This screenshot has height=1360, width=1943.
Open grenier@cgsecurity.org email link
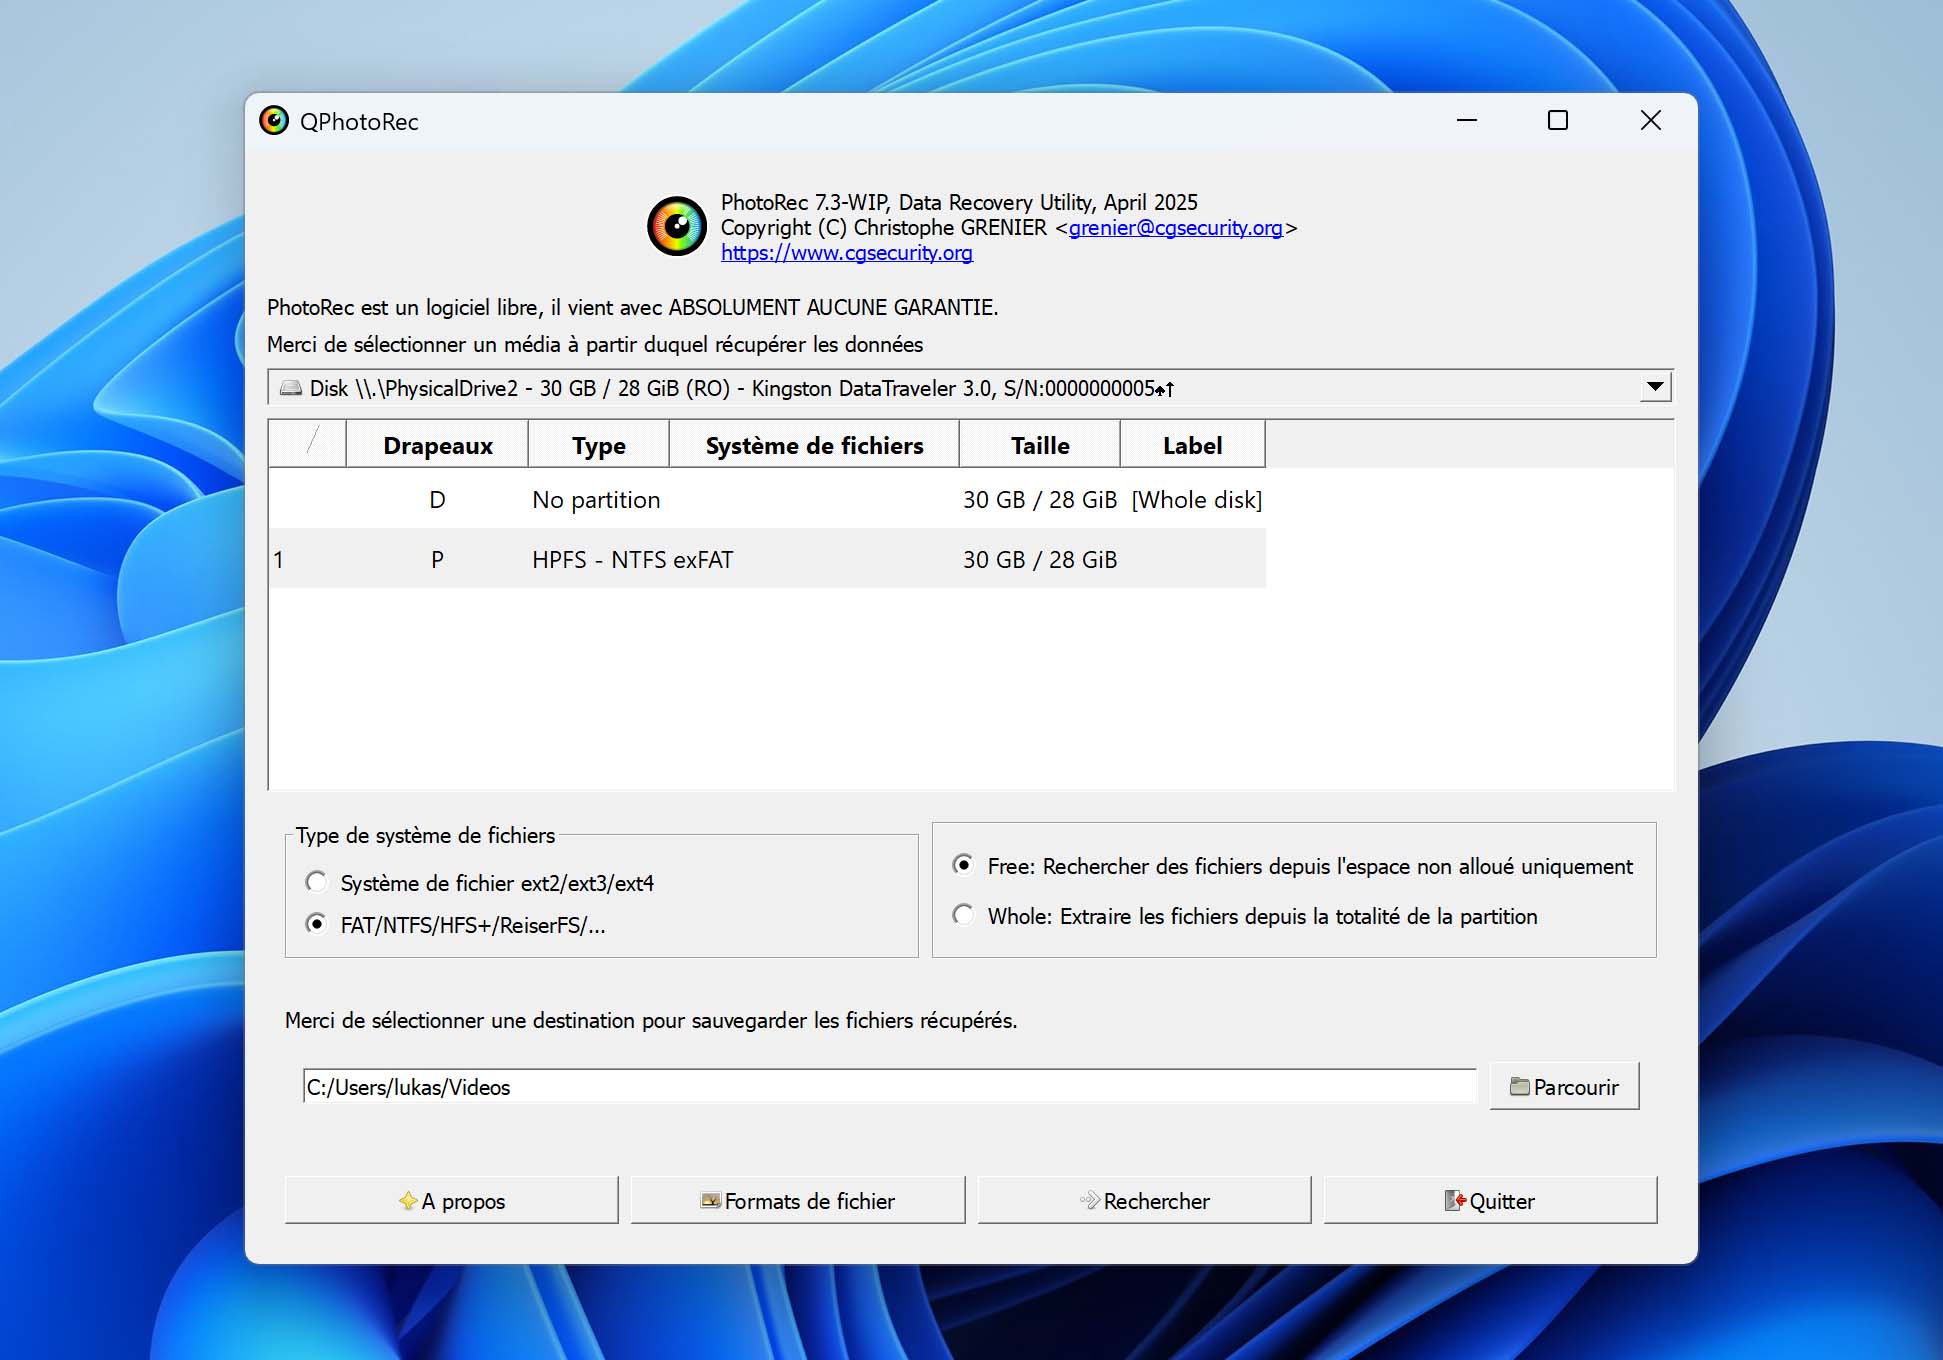click(1175, 228)
